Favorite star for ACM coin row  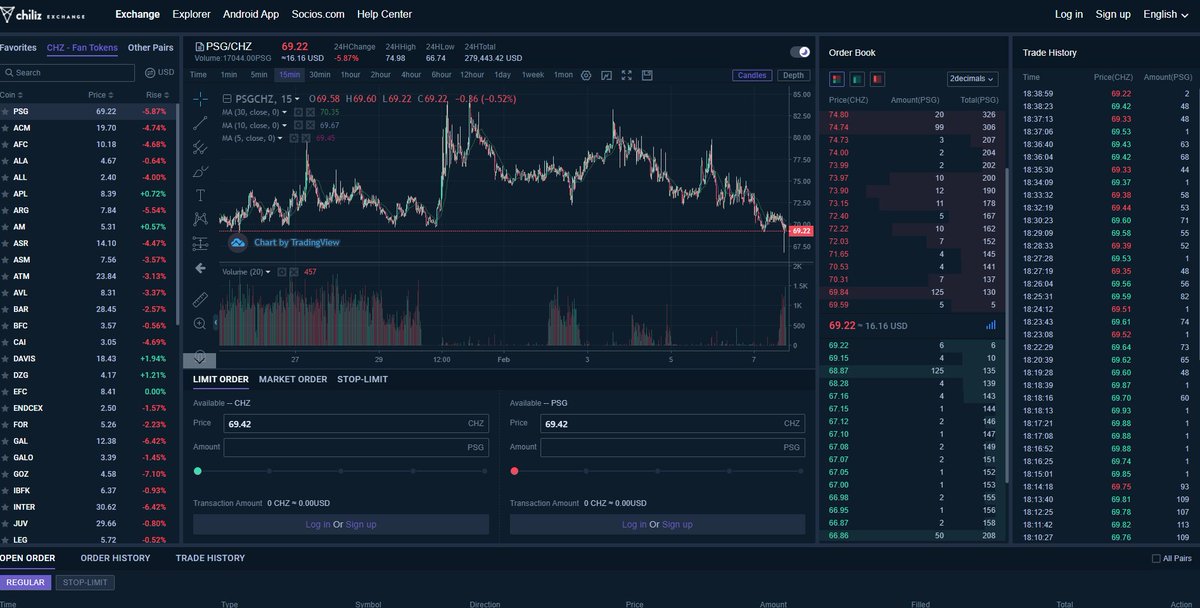coord(6,128)
